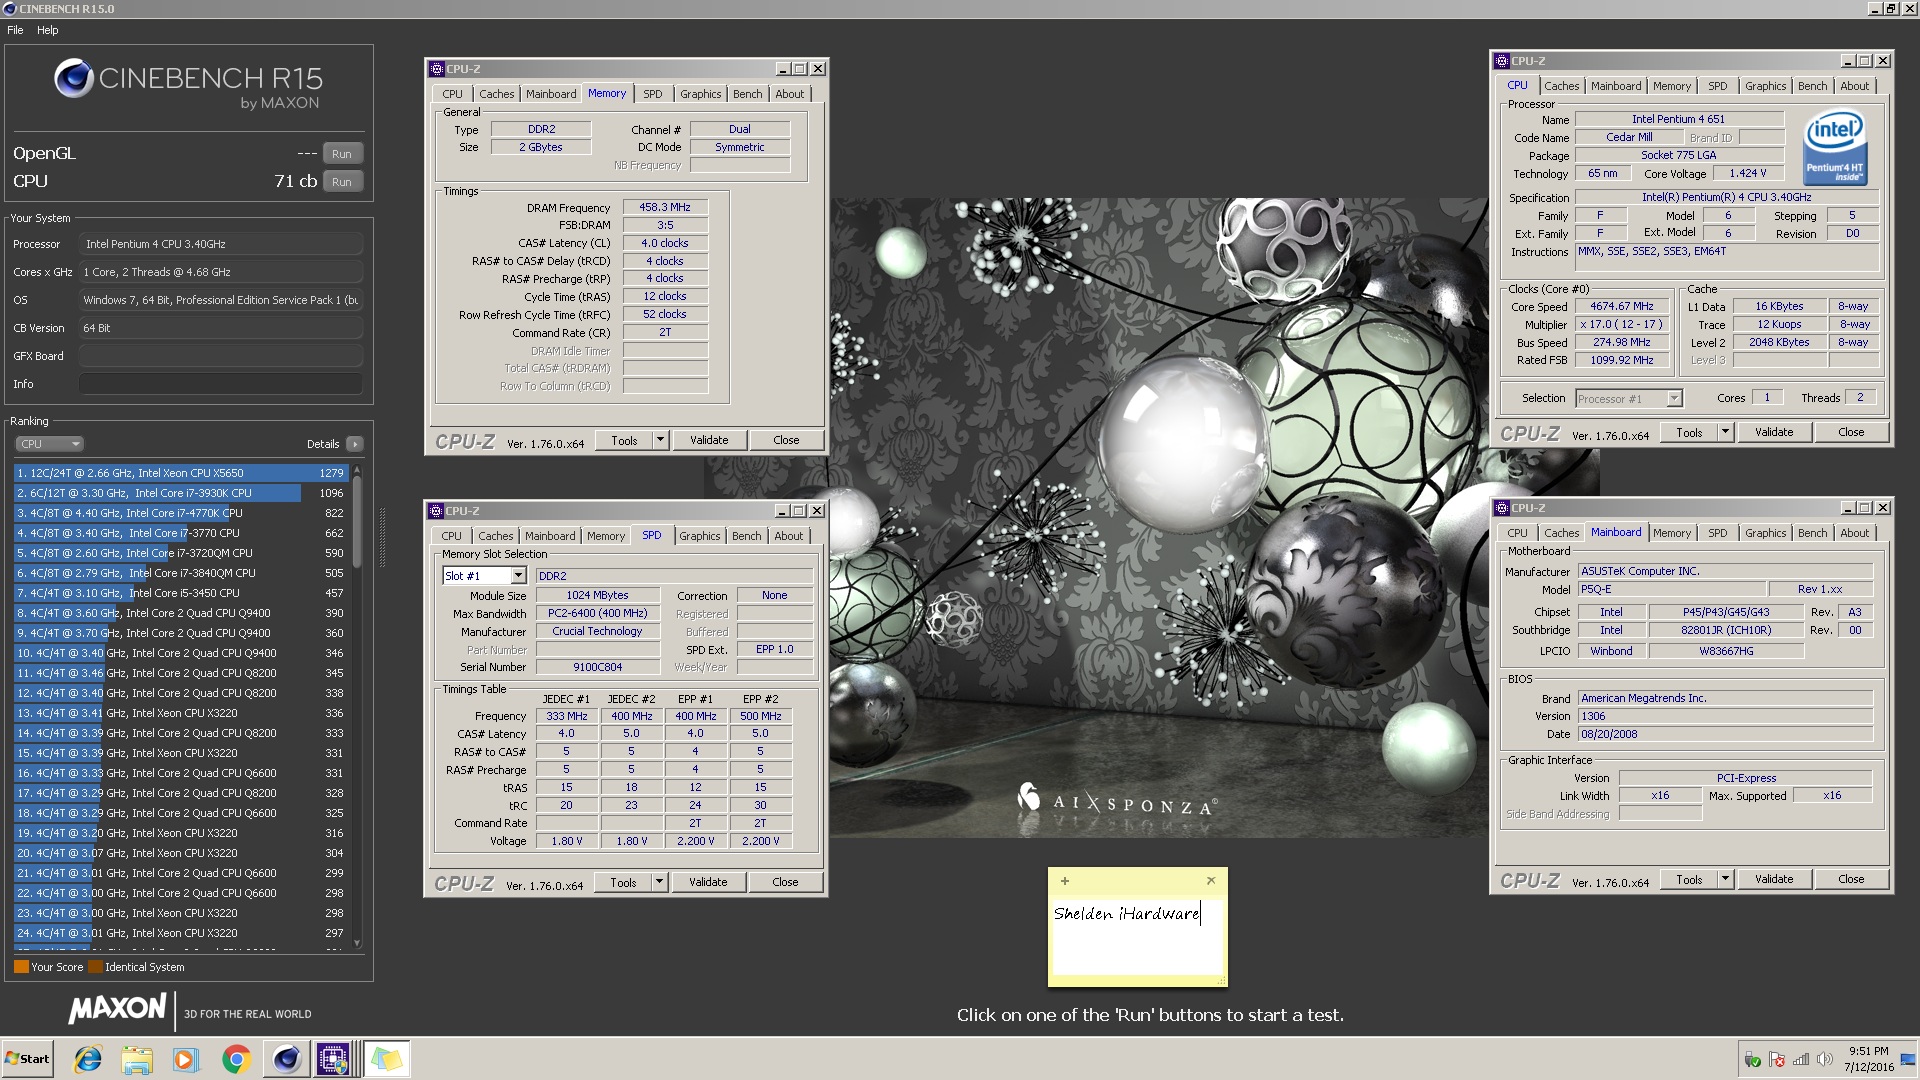Select ranking row 'Intel Xeon CPU X5650' 1279
The width and height of the screenshot is (1920, 1080).
(x=180, y=473)
